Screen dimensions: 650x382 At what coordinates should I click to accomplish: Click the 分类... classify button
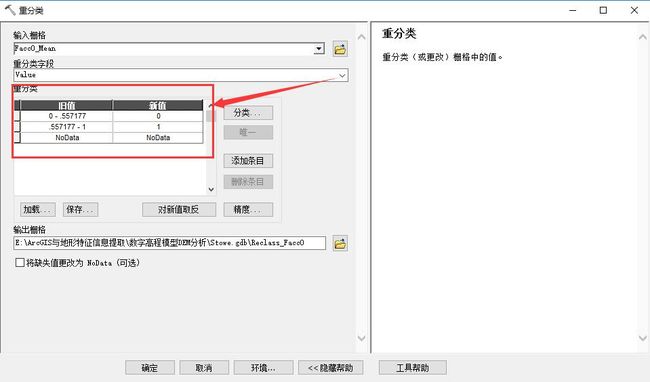[248, 113]
